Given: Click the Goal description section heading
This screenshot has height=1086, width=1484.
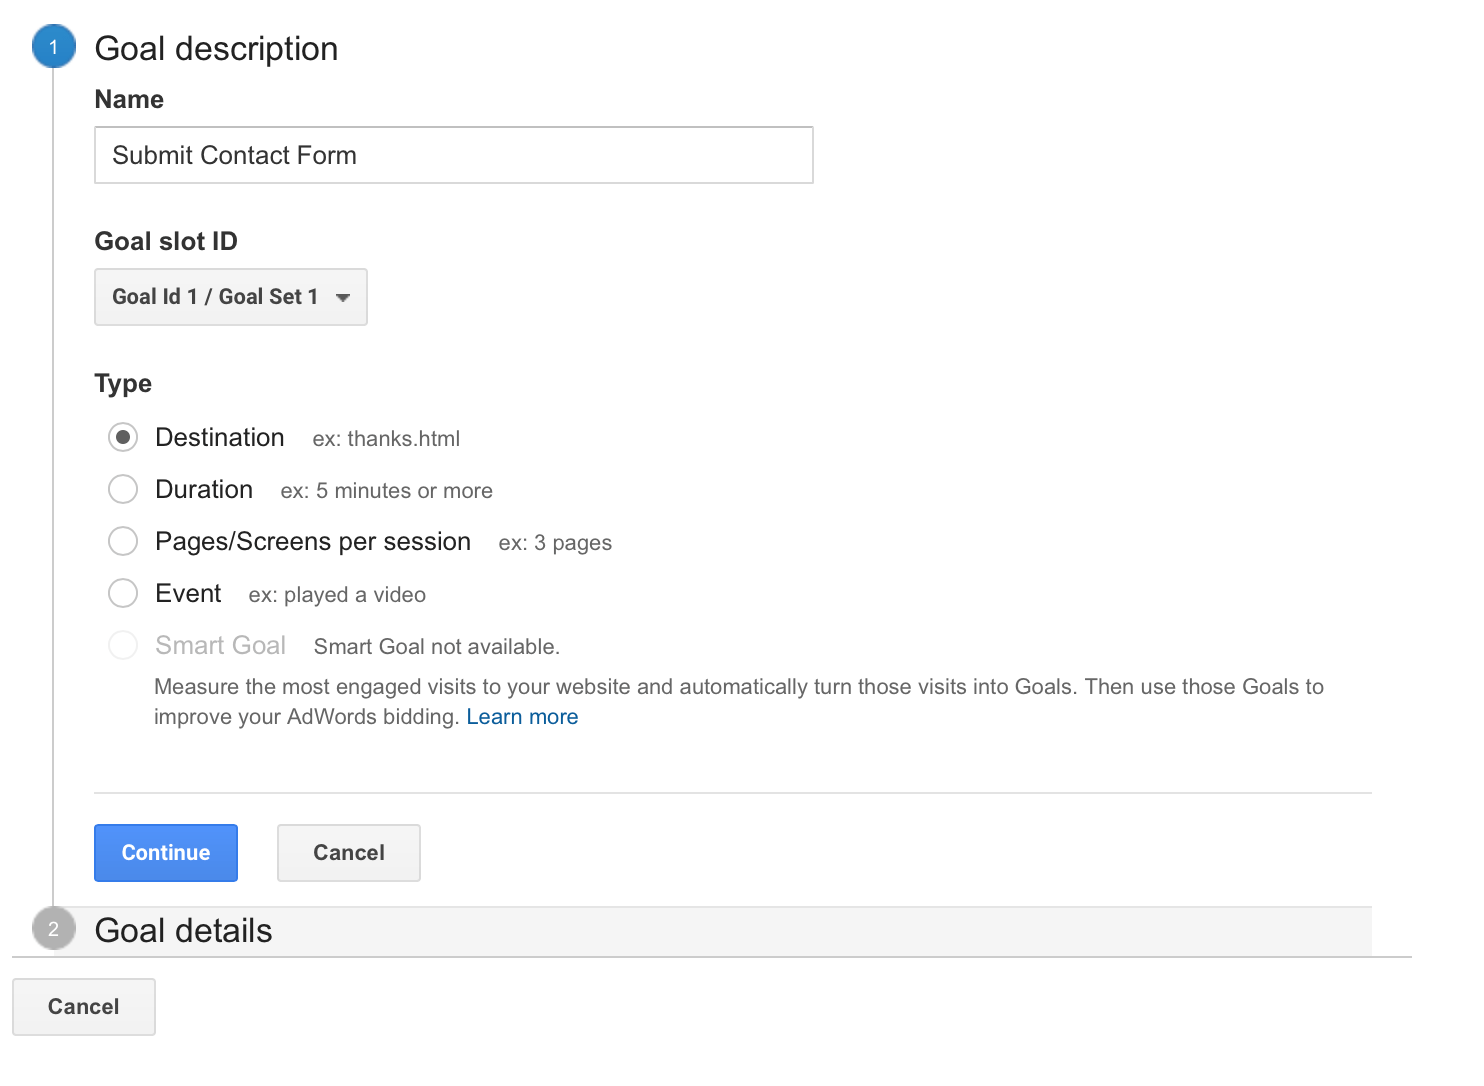Looking at the screenshot, I should point(216,49).
